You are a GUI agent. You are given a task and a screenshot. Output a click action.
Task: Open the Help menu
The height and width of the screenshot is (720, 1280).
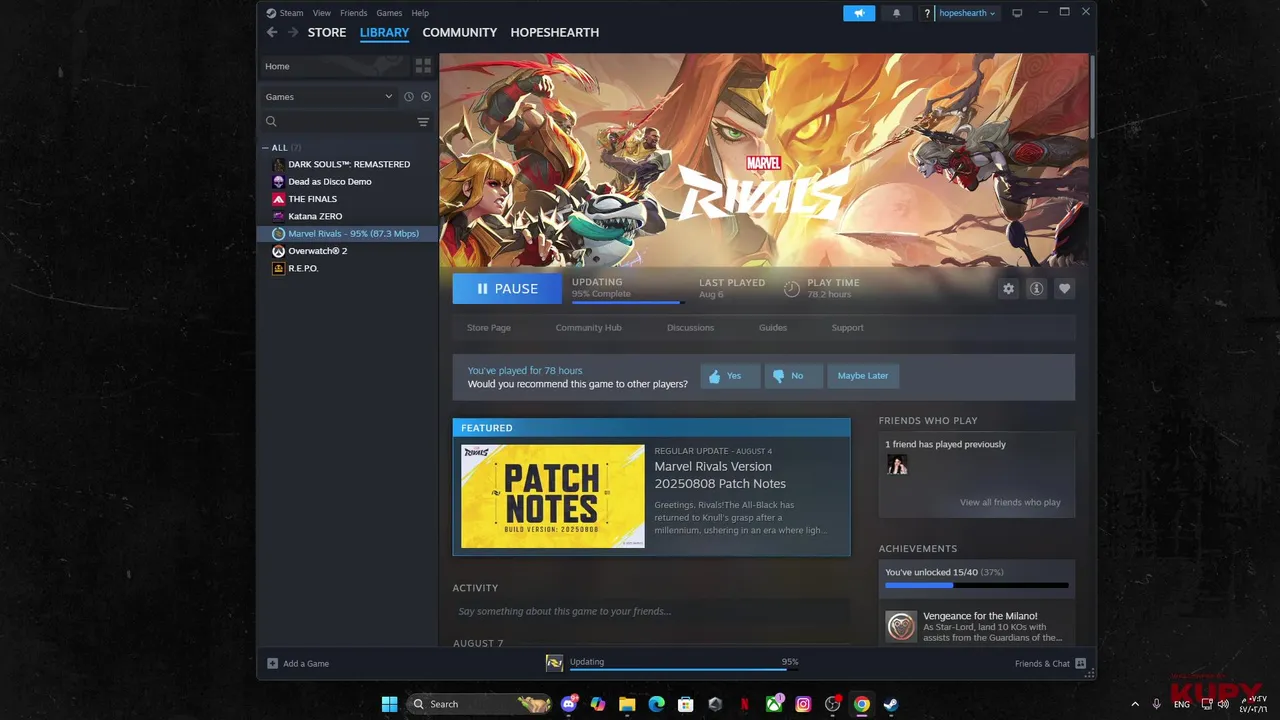coord(420,13)
